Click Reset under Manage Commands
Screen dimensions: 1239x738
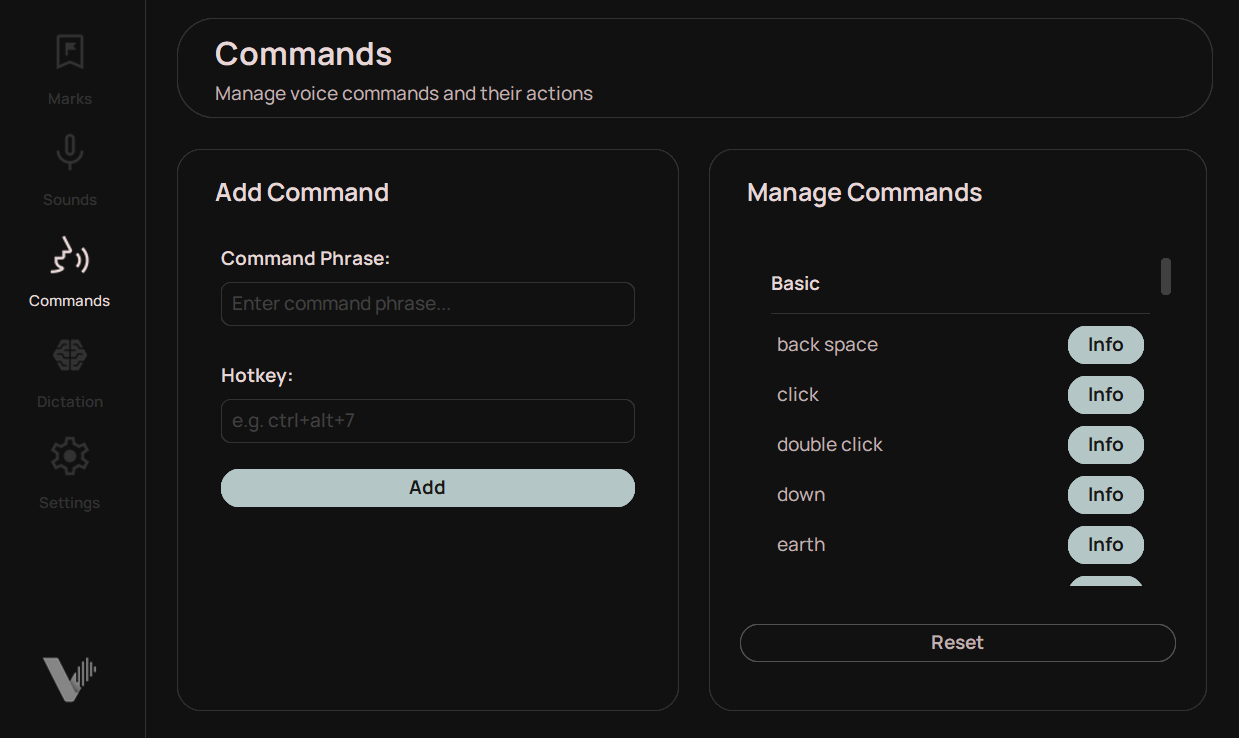(957, 643)
